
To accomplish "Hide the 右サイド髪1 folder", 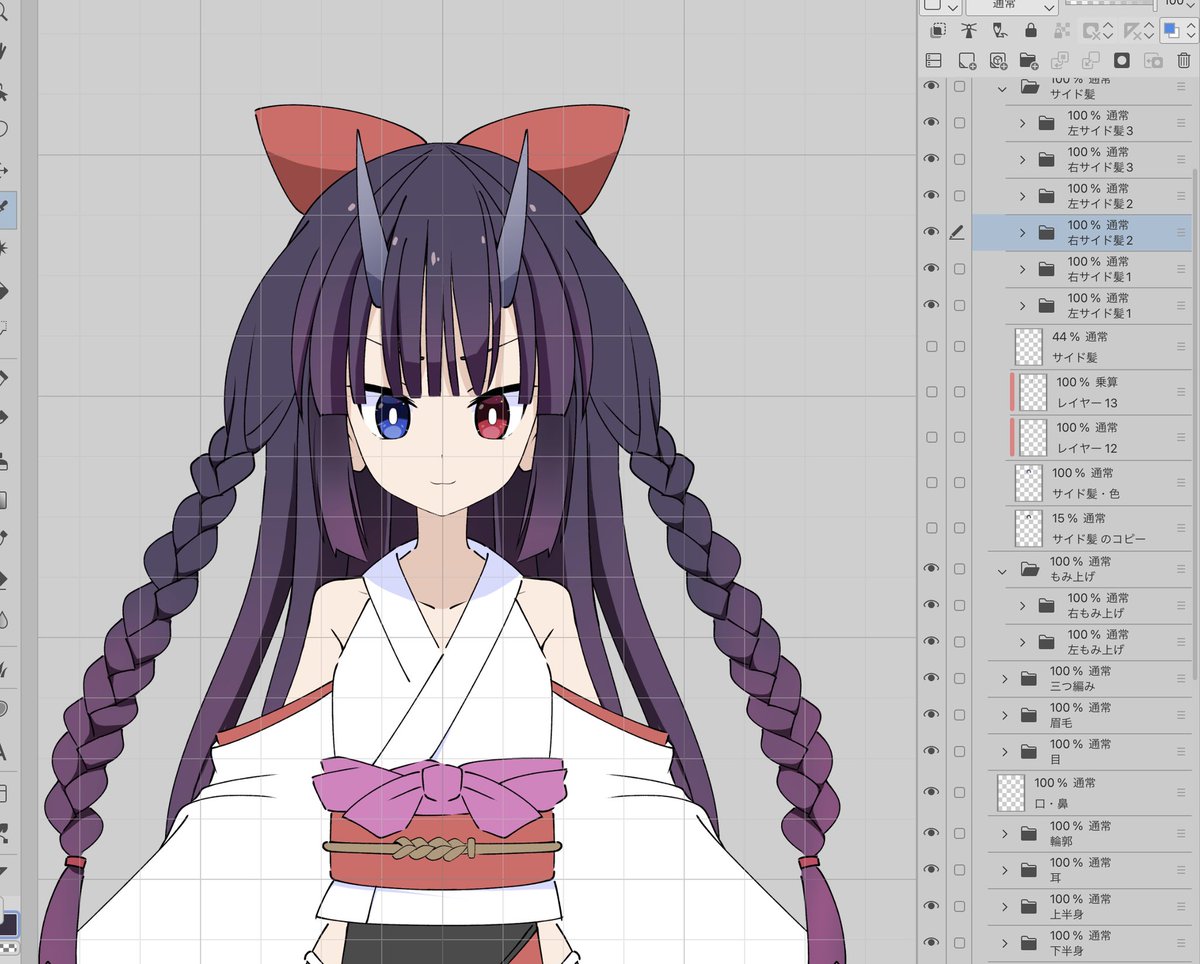I will point(932,268).
